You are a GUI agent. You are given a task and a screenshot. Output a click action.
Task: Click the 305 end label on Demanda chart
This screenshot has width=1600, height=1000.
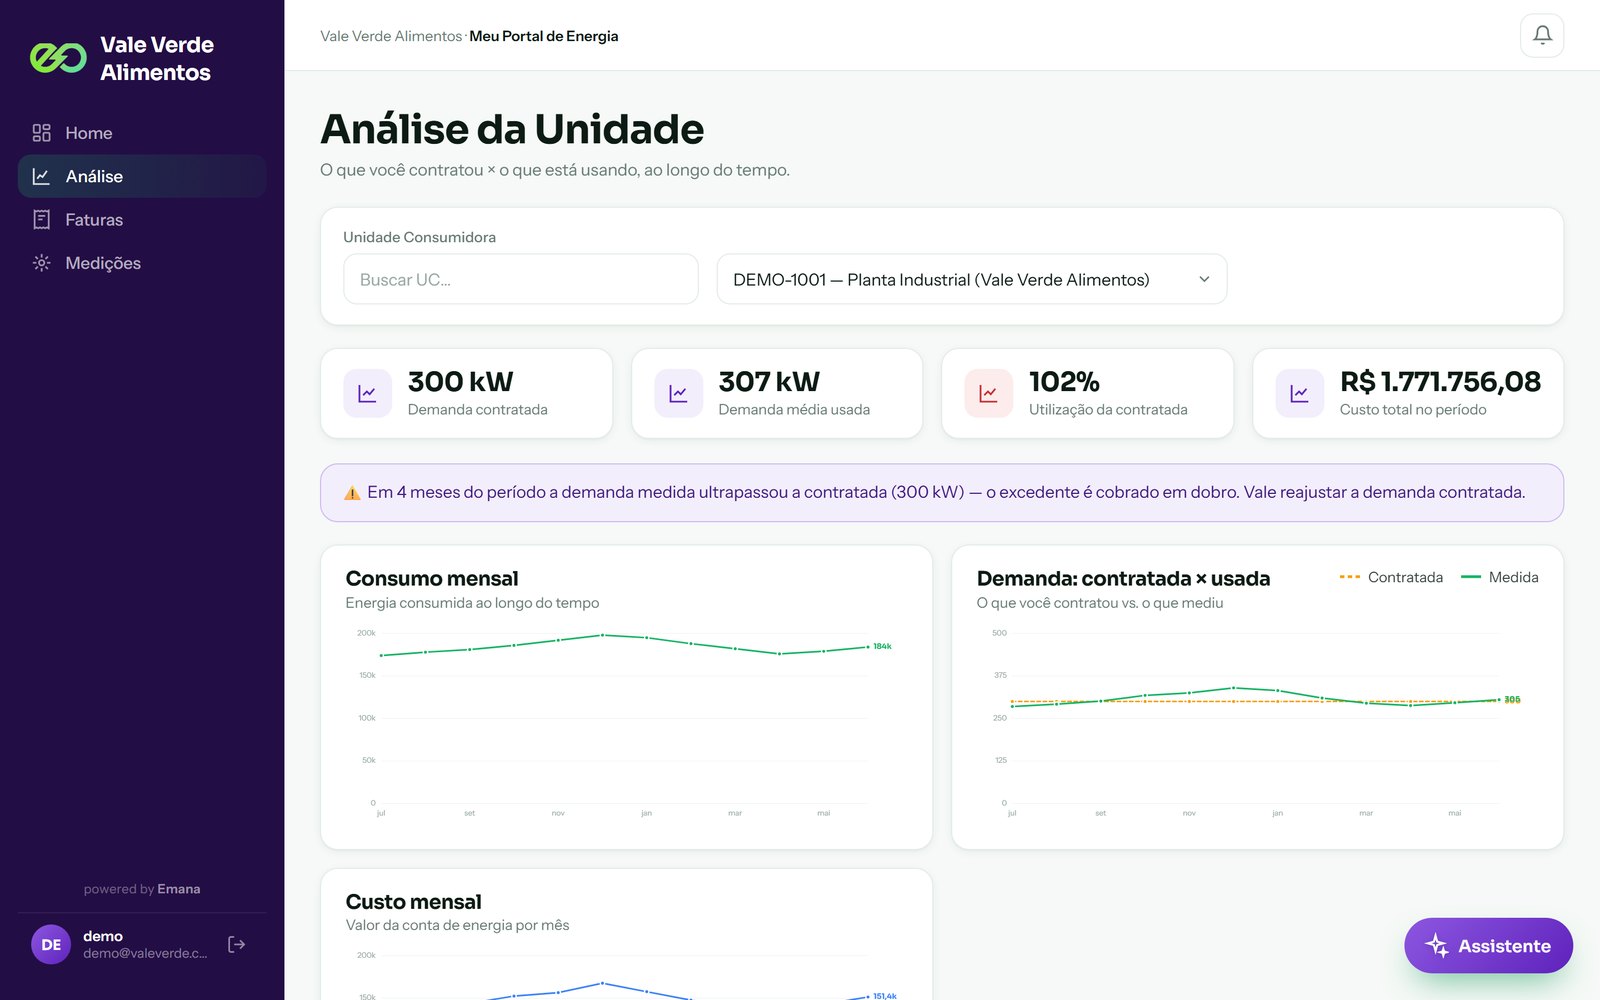pyautogui.click(x=1512, y=699)
